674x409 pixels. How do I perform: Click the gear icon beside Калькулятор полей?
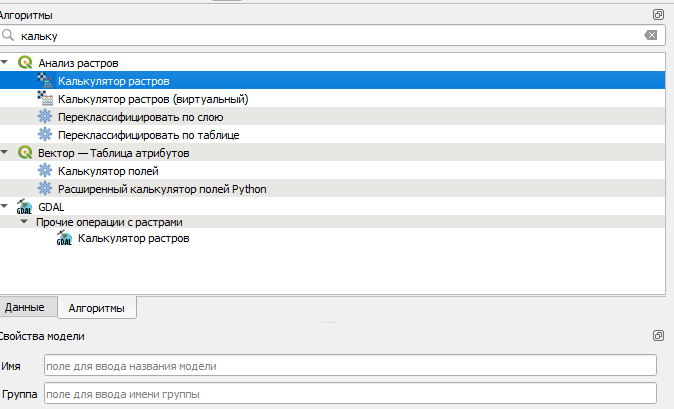pos(45,171)
